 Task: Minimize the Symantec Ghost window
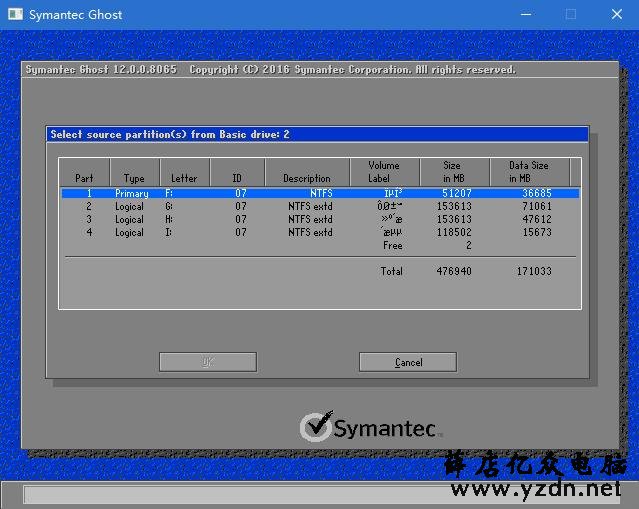click(x=526, y=15)
